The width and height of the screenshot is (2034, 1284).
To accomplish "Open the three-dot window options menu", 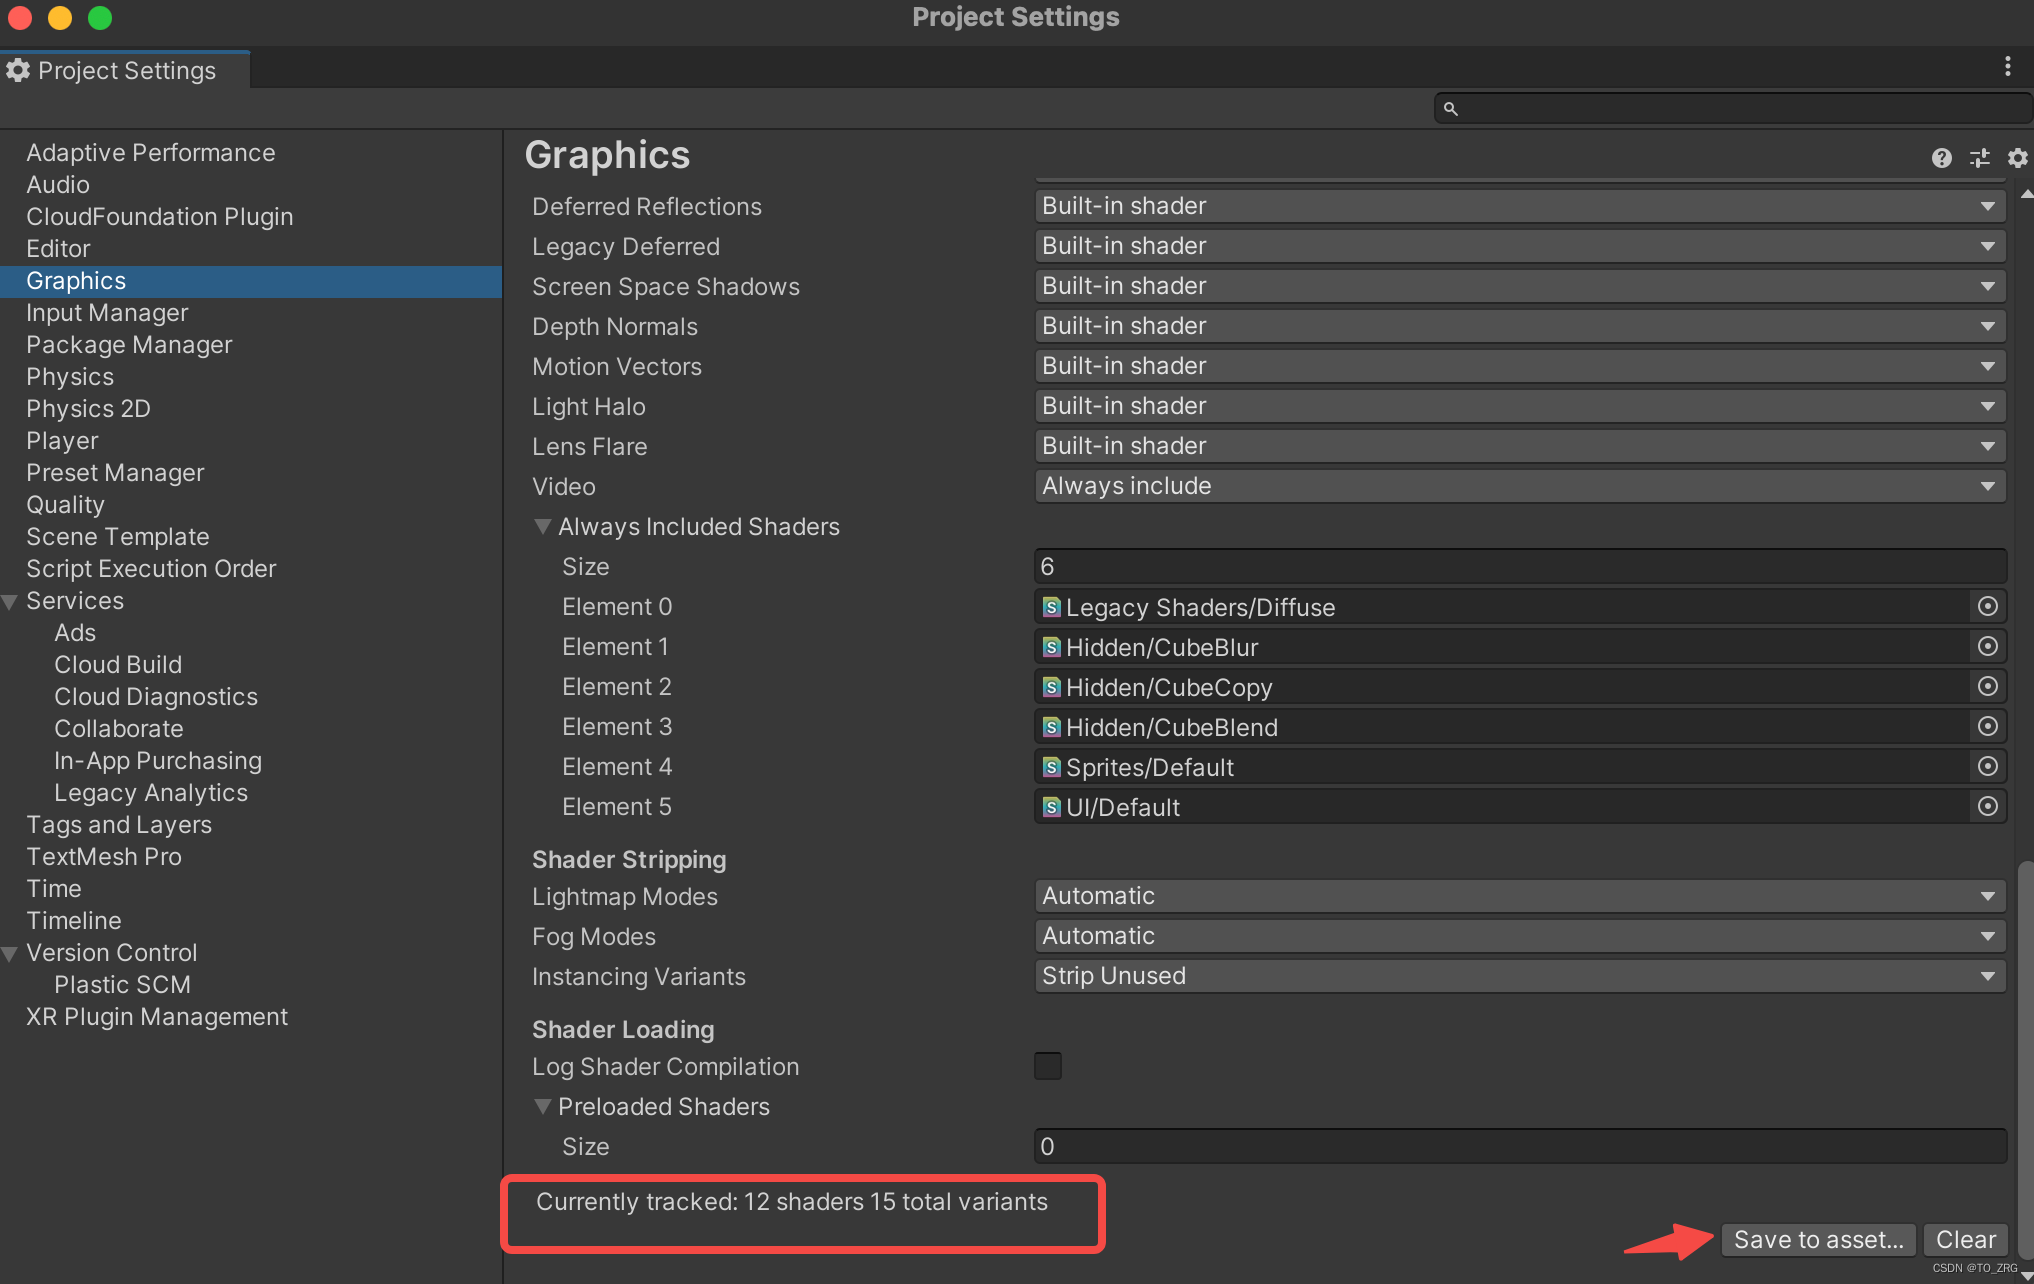I will tap(2007, 67).
